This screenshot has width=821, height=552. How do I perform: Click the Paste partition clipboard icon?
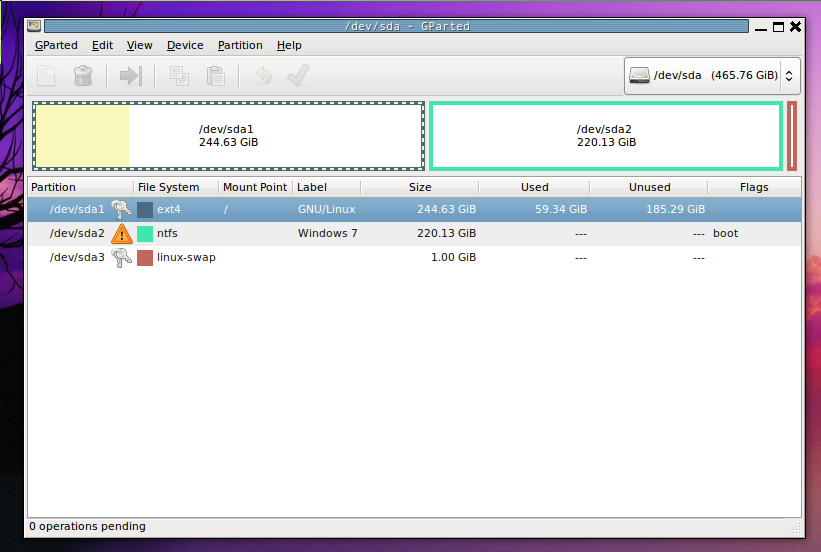(216, 76)
